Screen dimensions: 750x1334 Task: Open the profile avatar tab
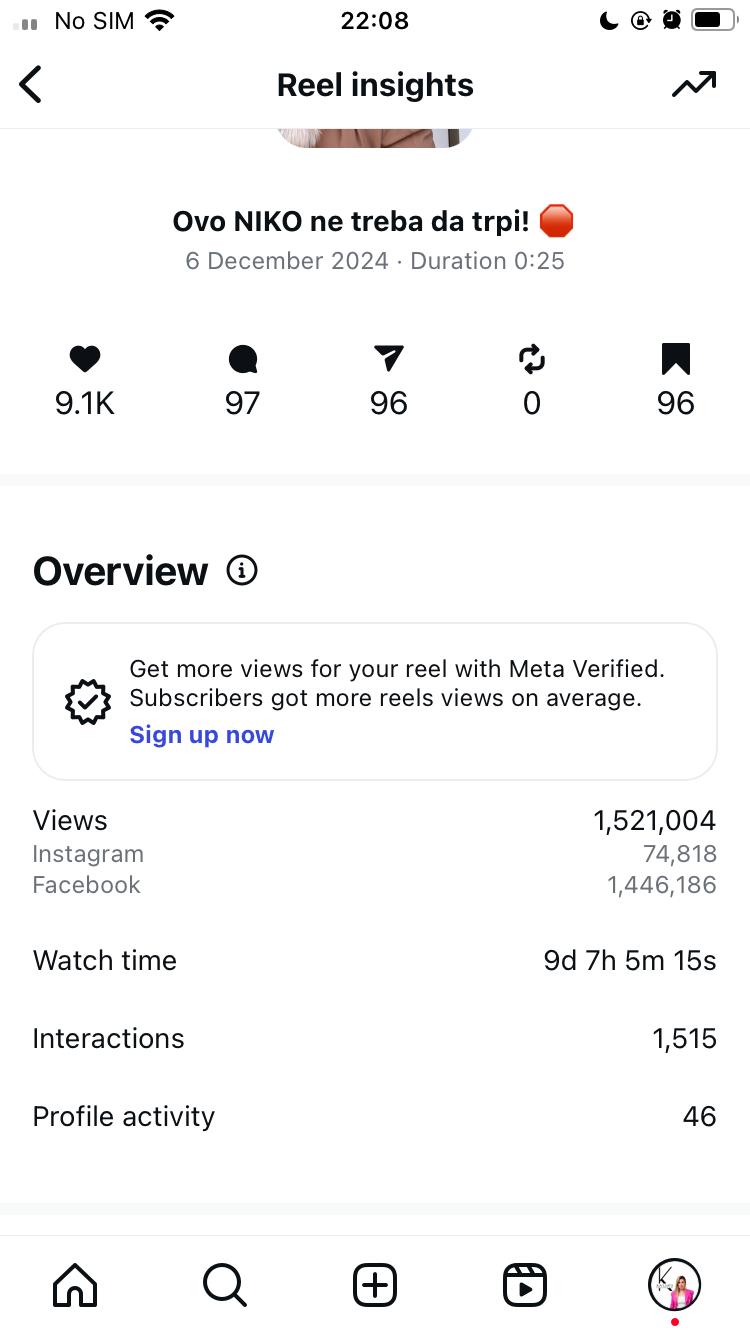pos(675,1284)
